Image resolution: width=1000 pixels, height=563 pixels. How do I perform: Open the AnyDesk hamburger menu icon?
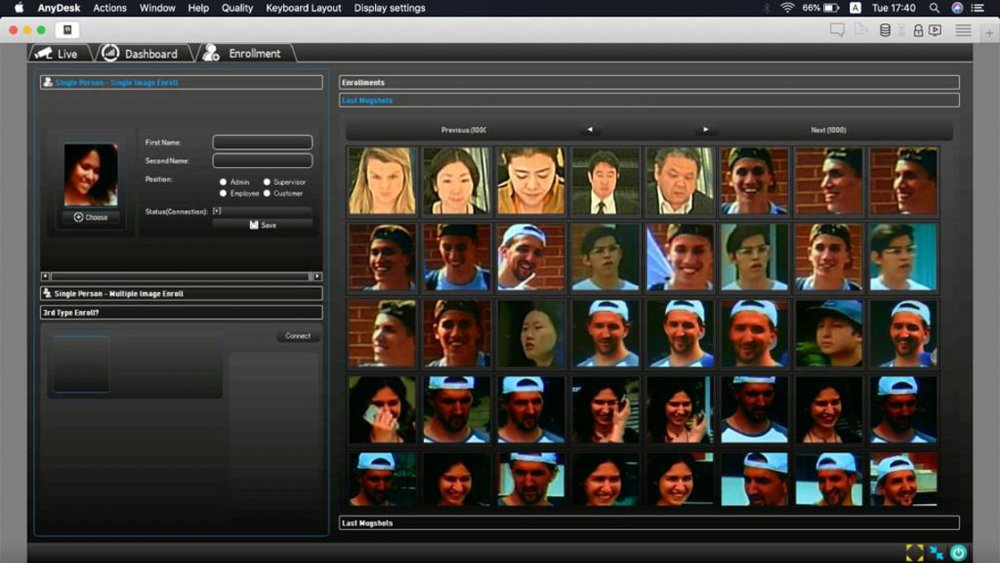963,30
